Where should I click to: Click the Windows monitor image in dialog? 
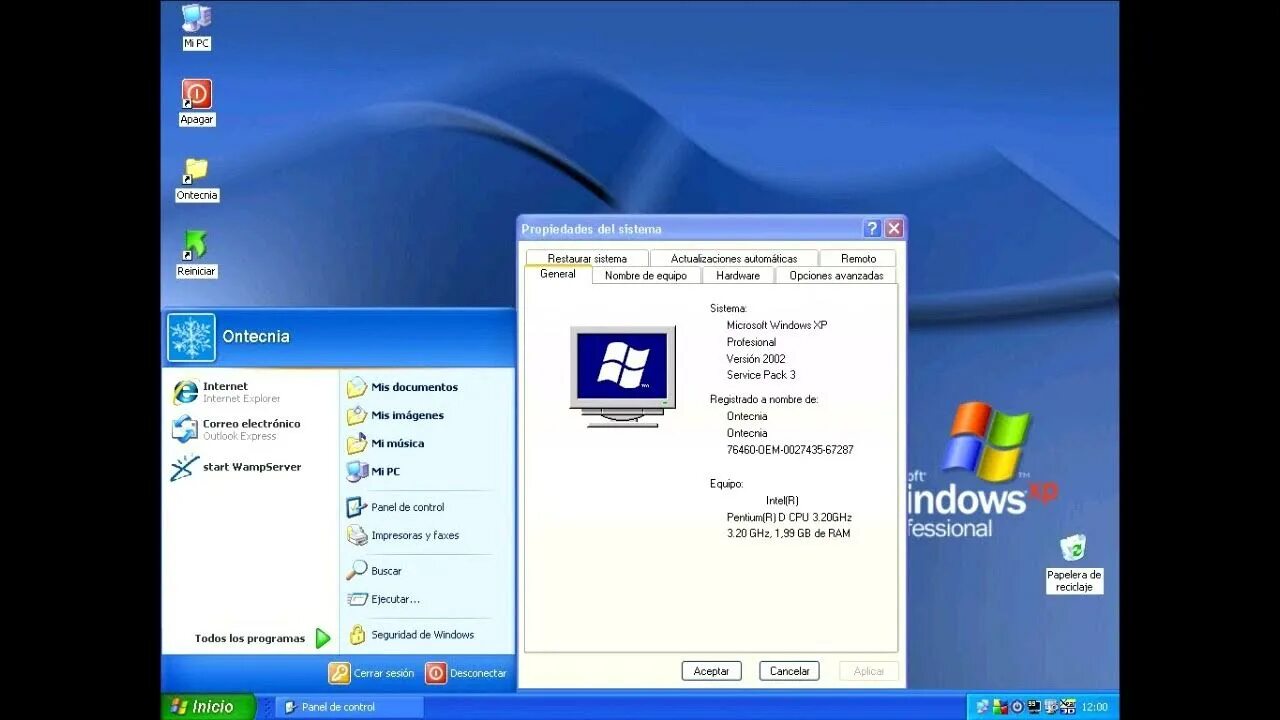(x=622, y=376)
